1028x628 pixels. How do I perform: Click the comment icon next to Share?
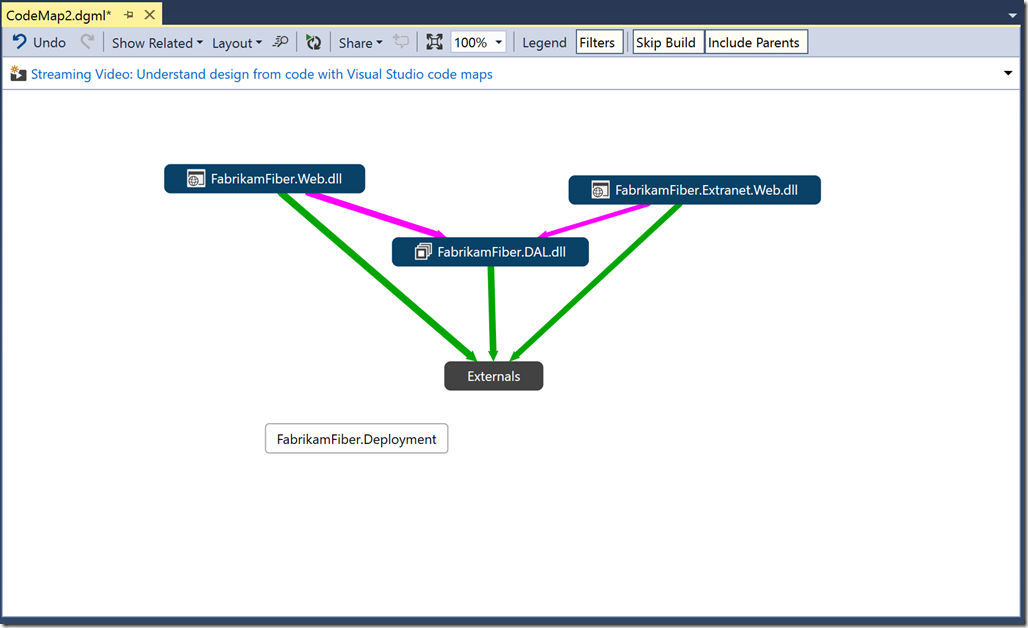pos(401,43)
